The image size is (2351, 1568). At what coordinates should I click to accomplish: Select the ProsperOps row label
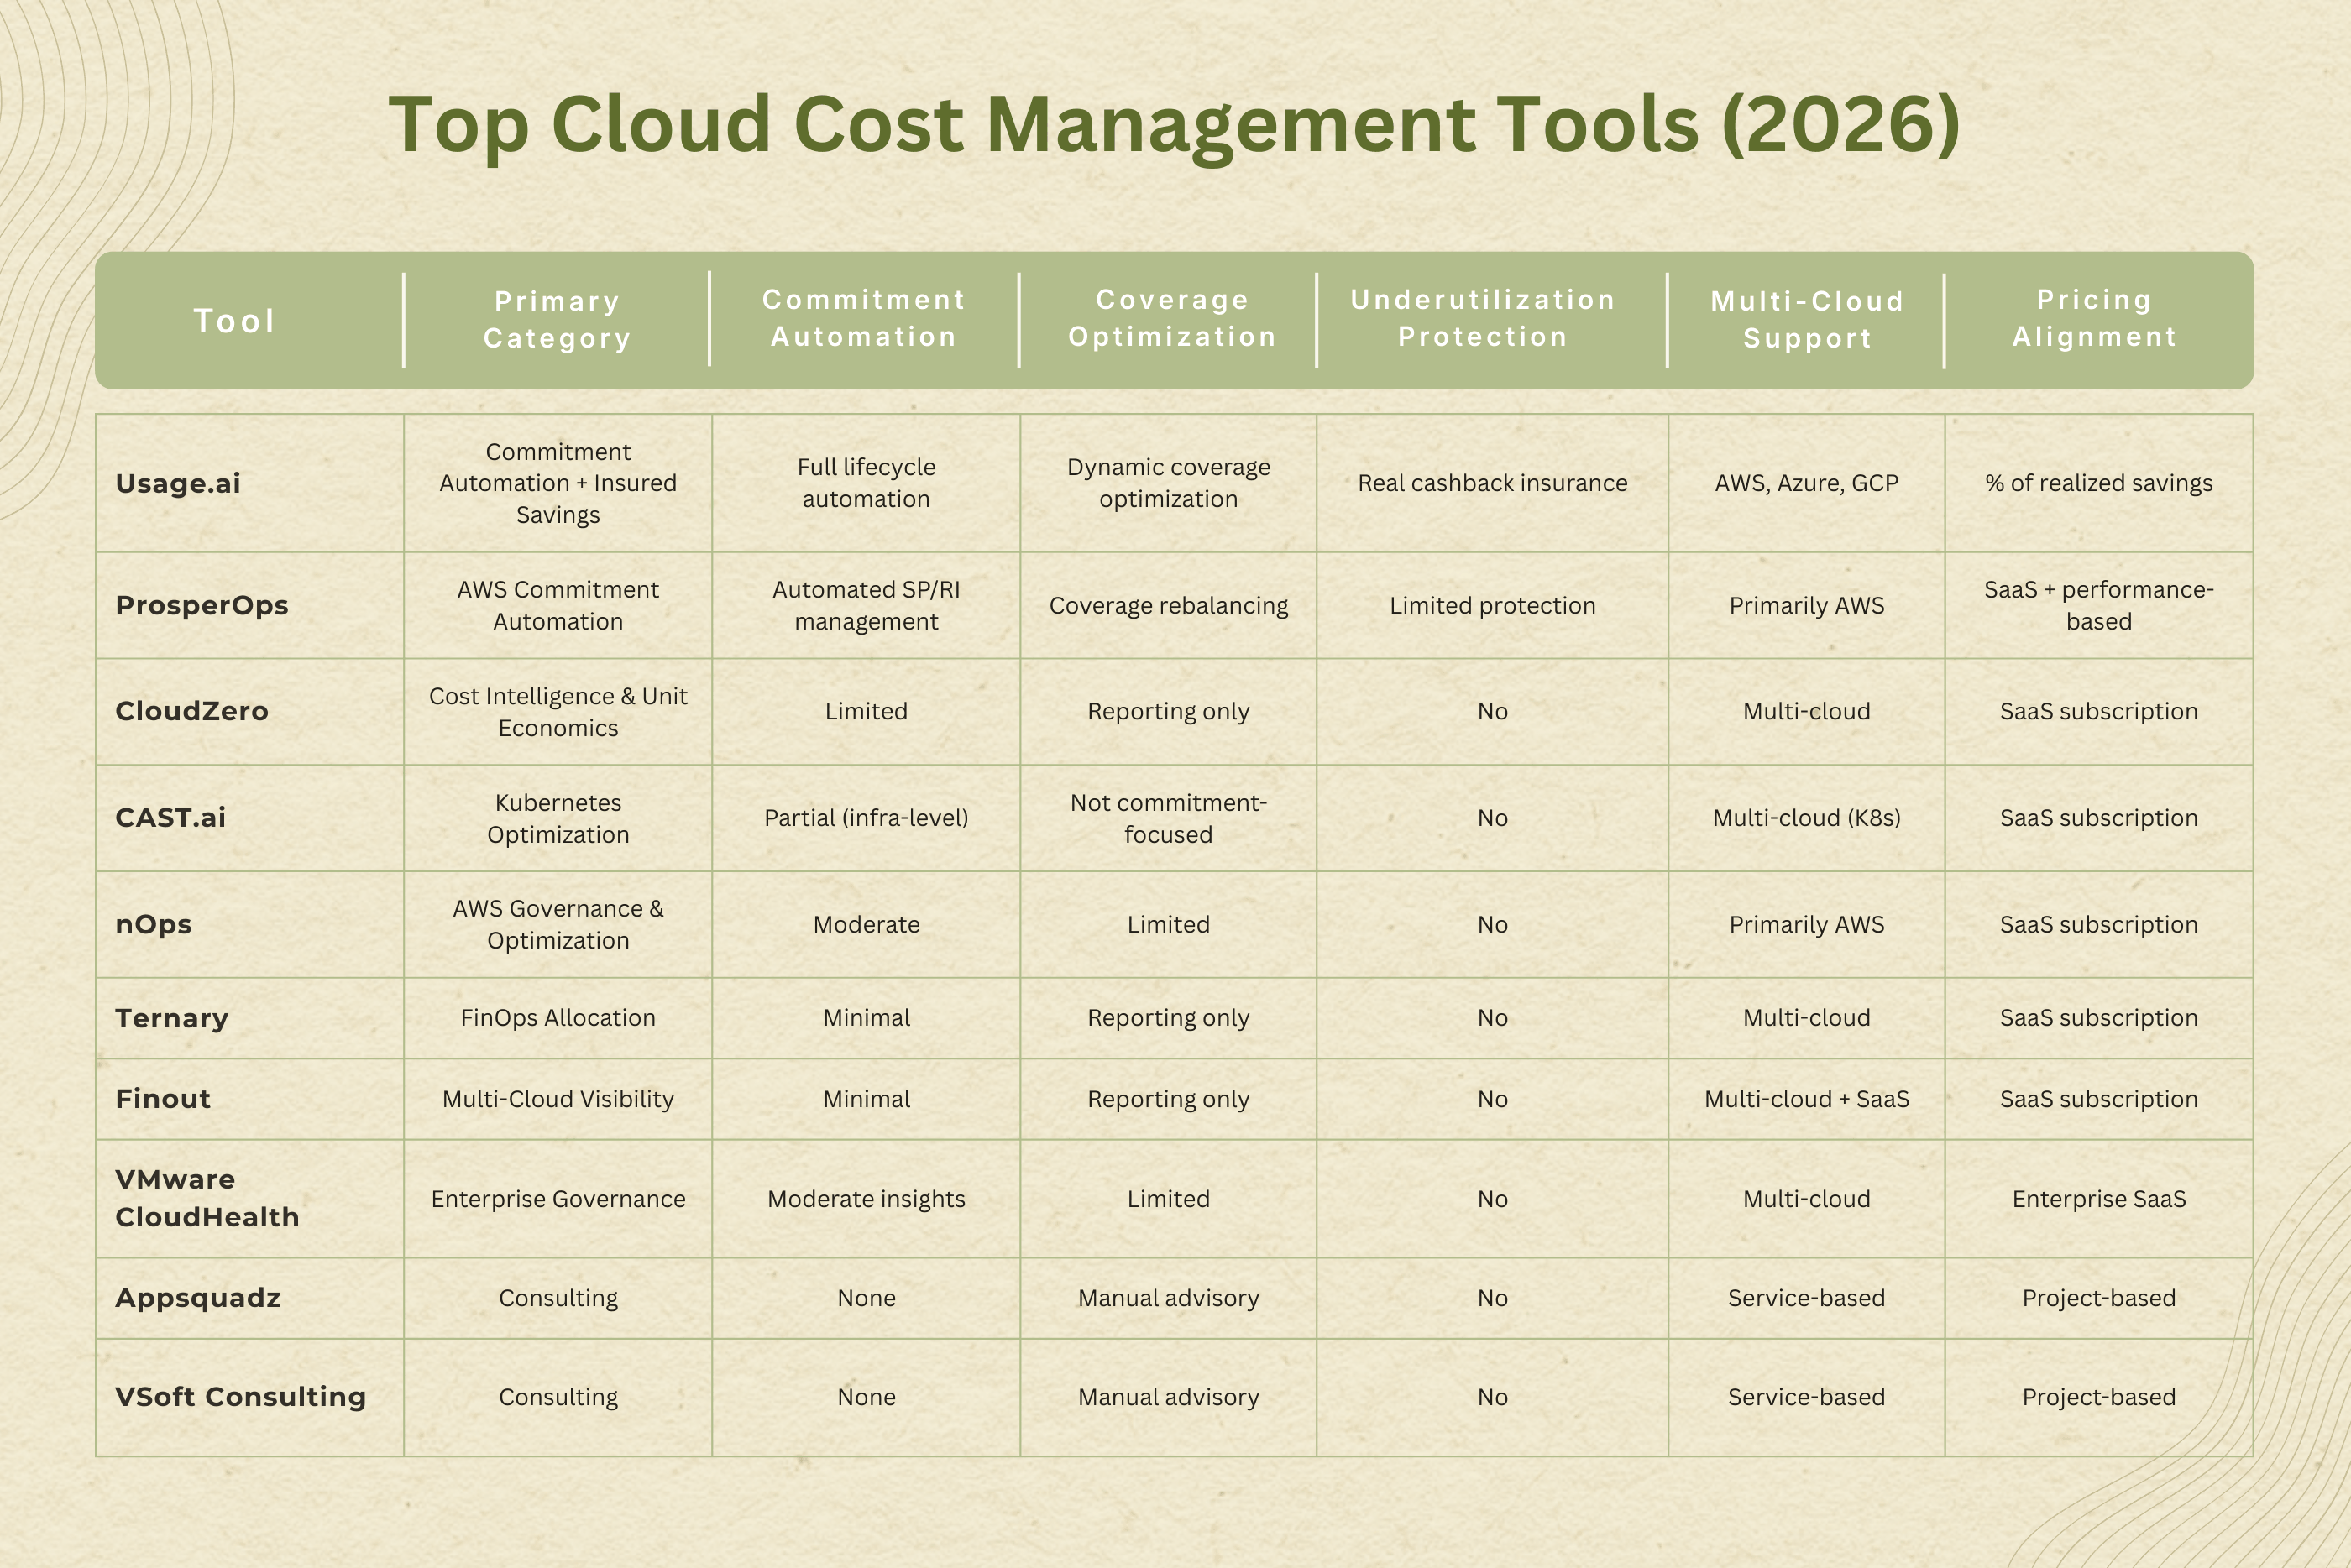coord(202,605)
